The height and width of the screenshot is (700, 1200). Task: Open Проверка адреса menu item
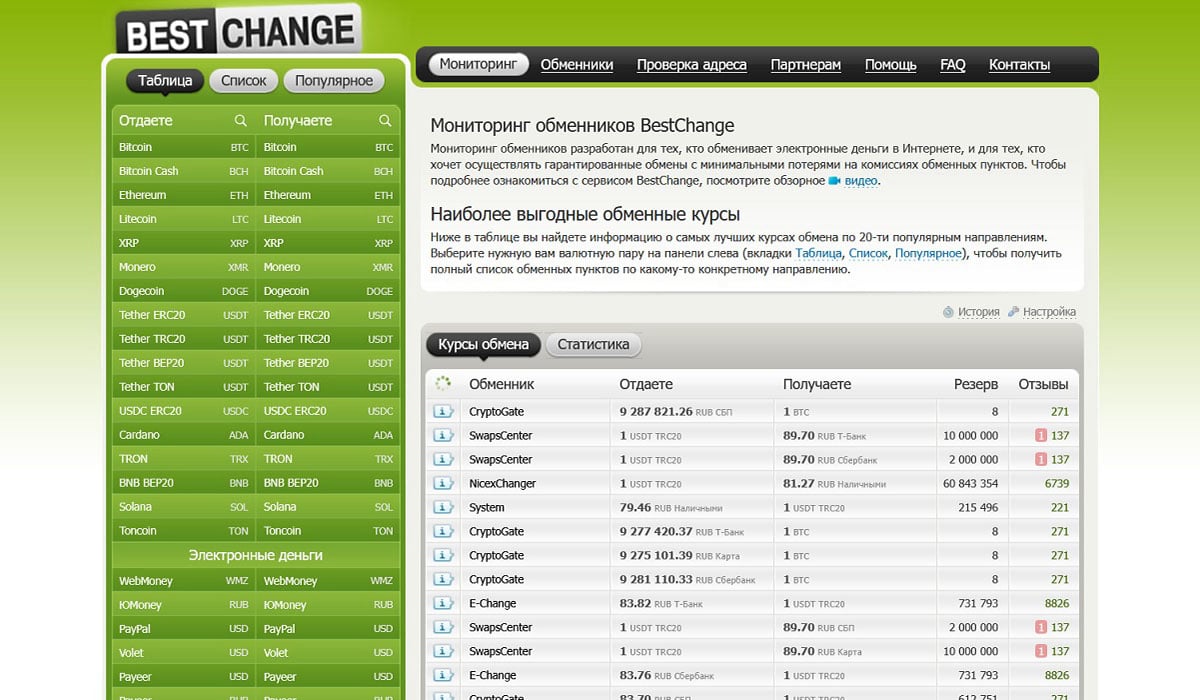[691, 65]
